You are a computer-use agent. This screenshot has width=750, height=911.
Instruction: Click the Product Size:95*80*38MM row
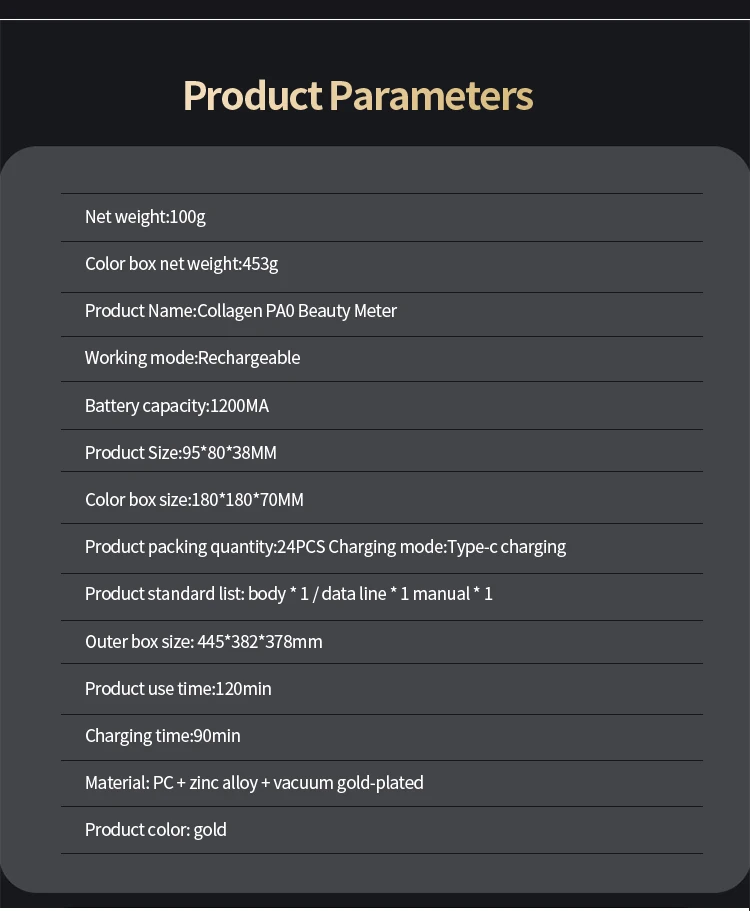pyautogui.click(x=180, y=453)
